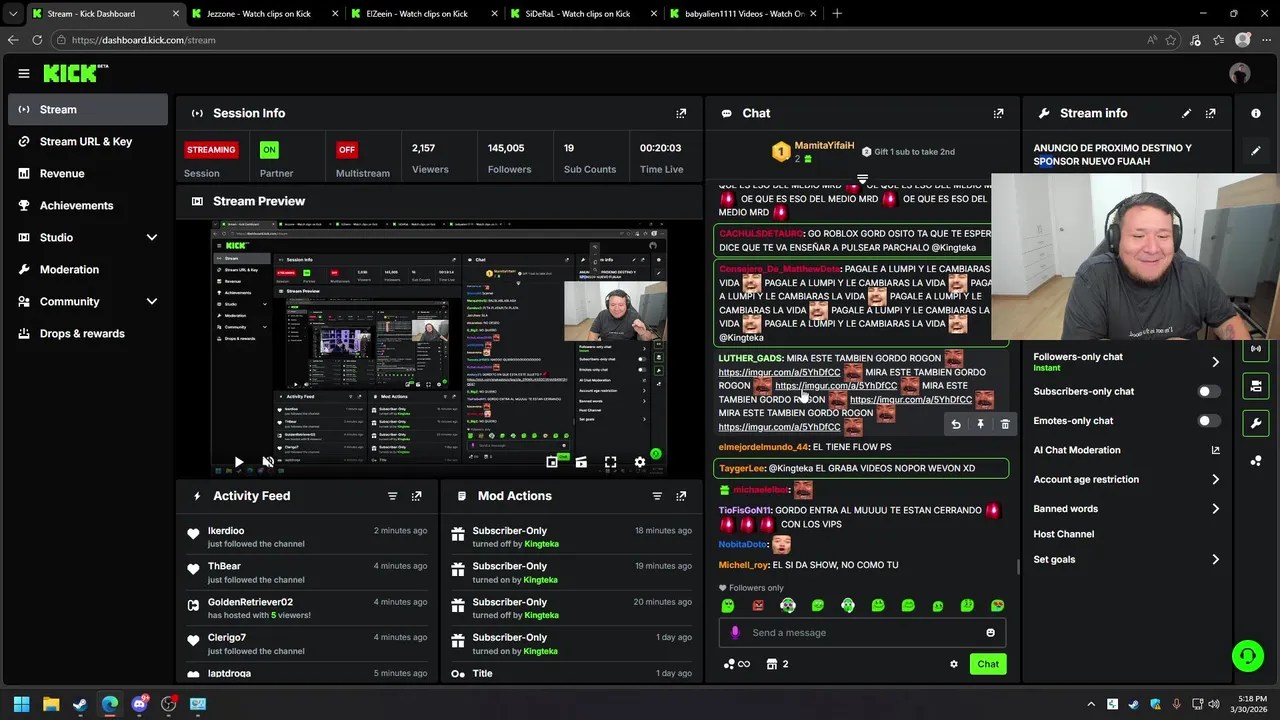1280x720 pixels.
Task: Click the Ikerdioo follow activity entry
Action: point(308,537)
